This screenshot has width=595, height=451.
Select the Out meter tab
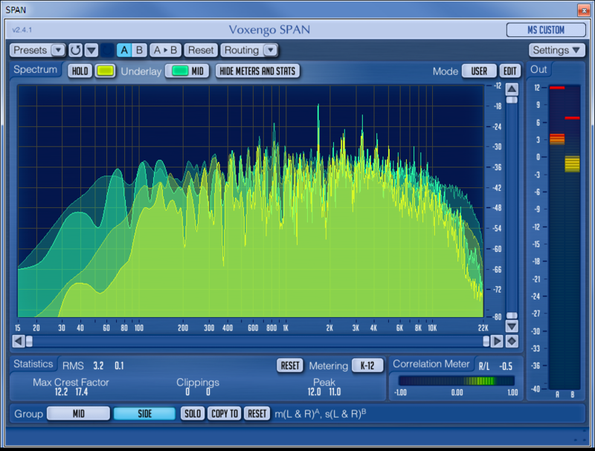[x=538, y=69]
